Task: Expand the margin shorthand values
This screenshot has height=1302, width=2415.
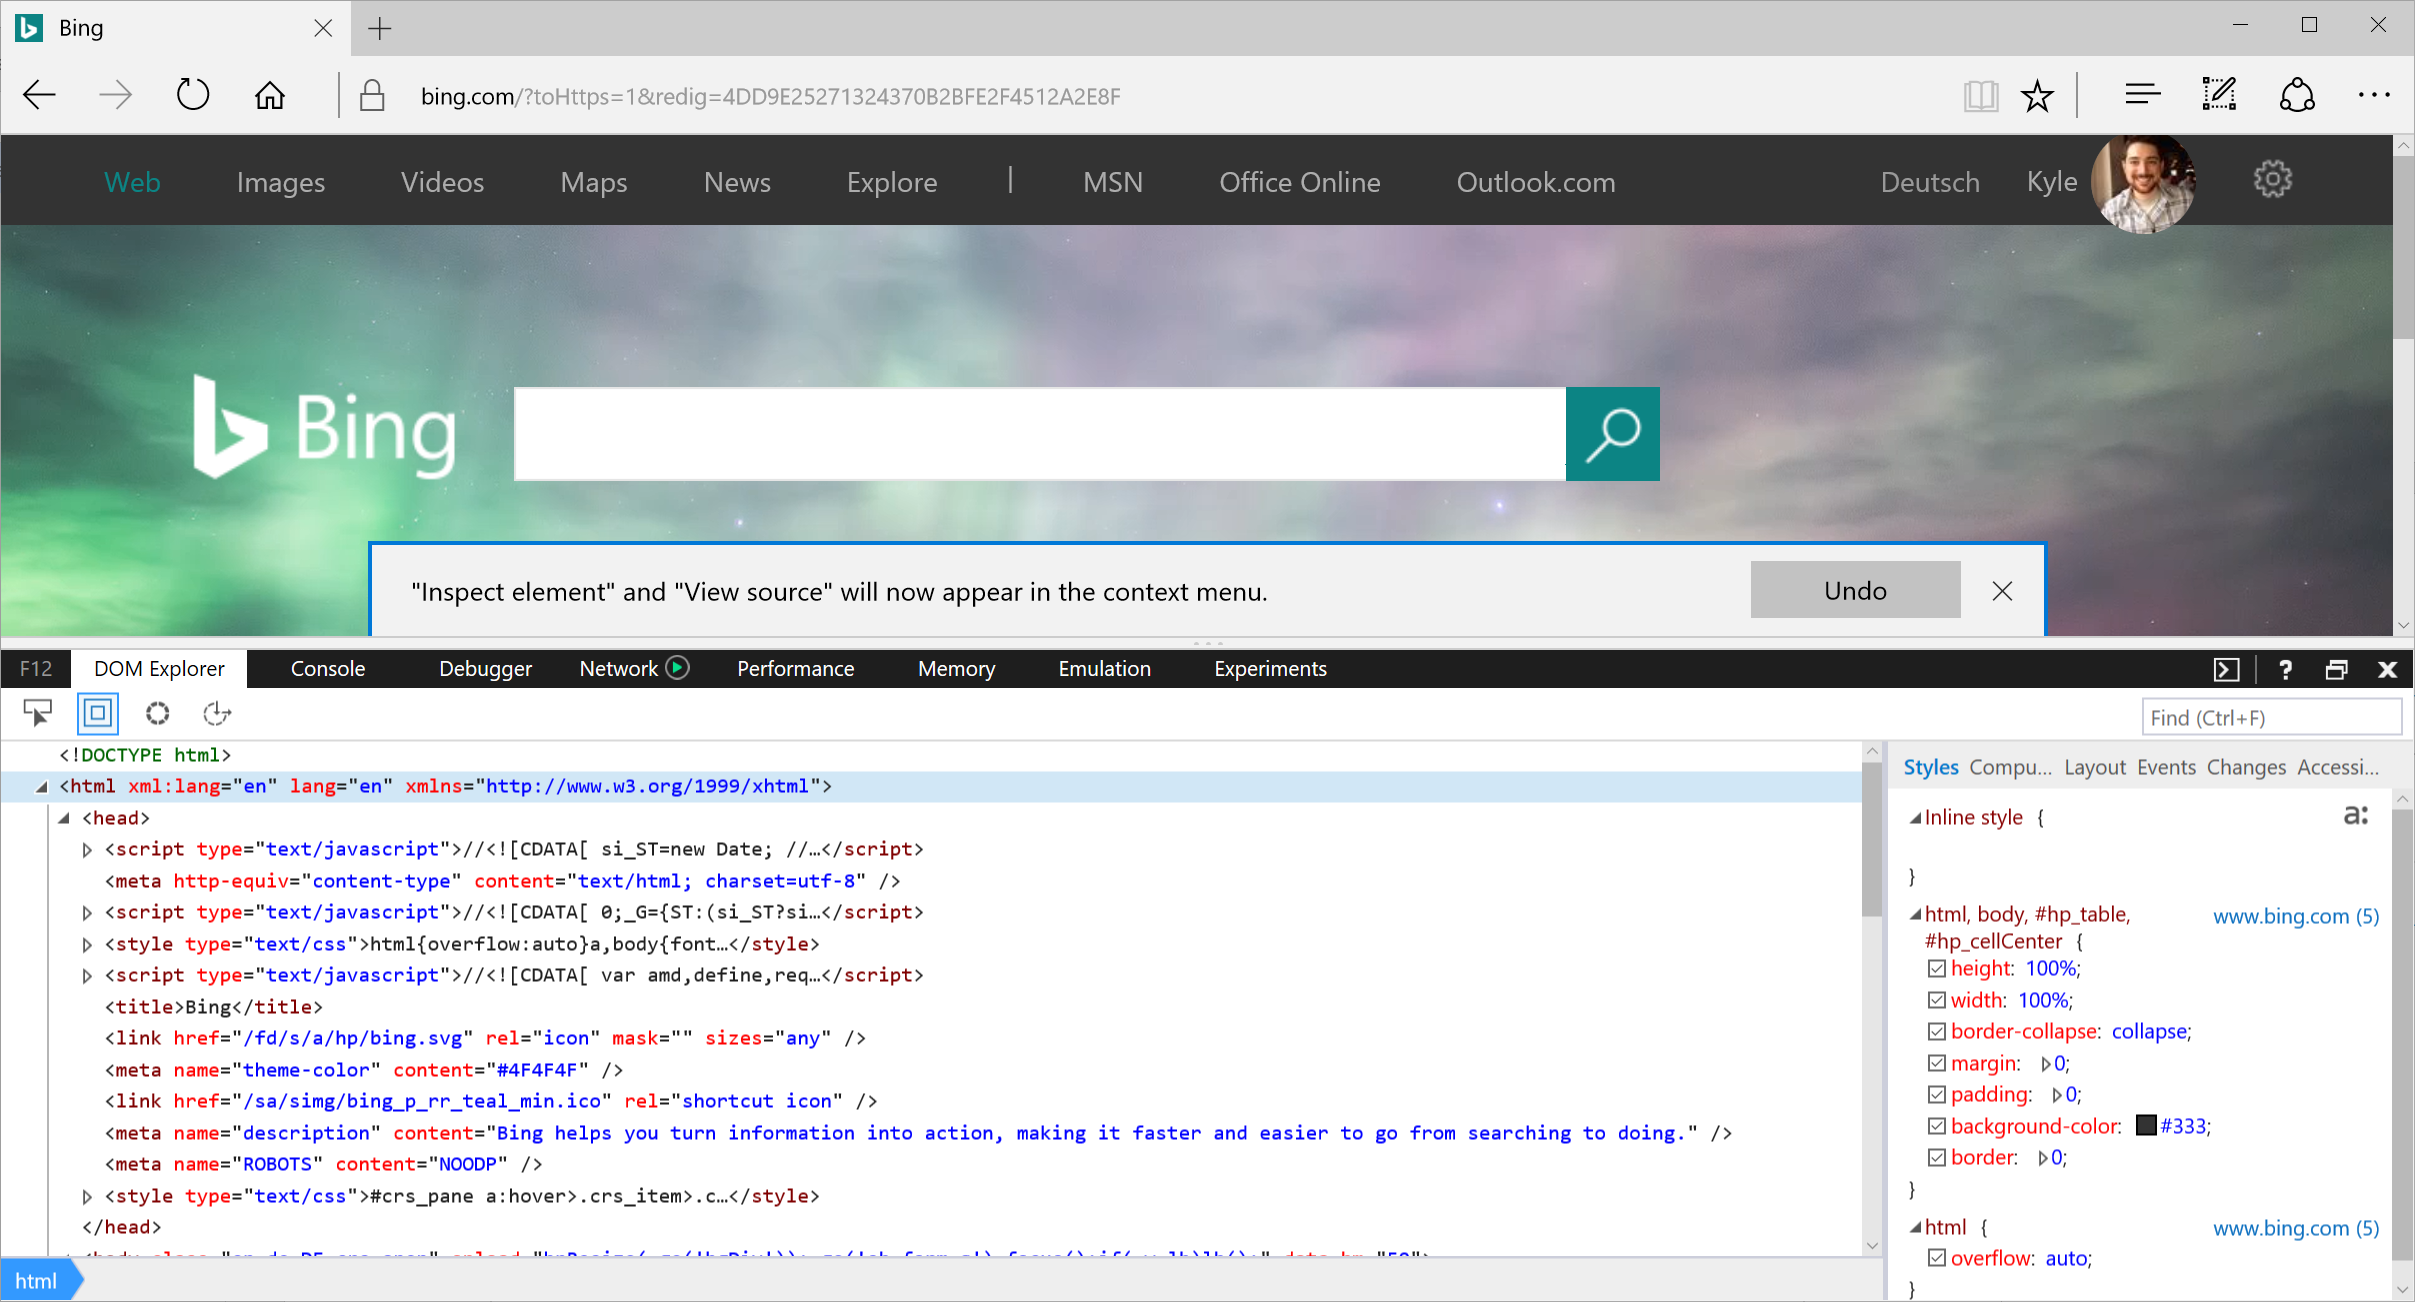Action: pos(2046,1064)
